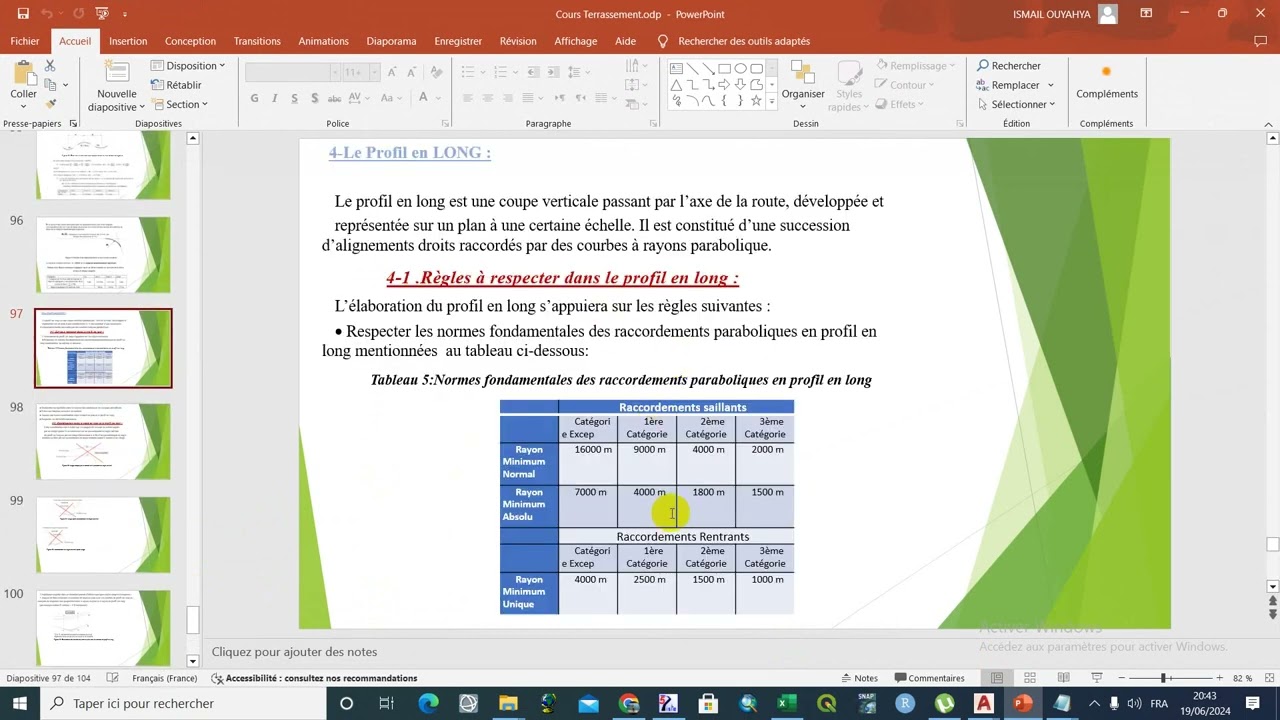Open the Révision tab
This screenshot has height=720, width=1280.
coord(518,41)
